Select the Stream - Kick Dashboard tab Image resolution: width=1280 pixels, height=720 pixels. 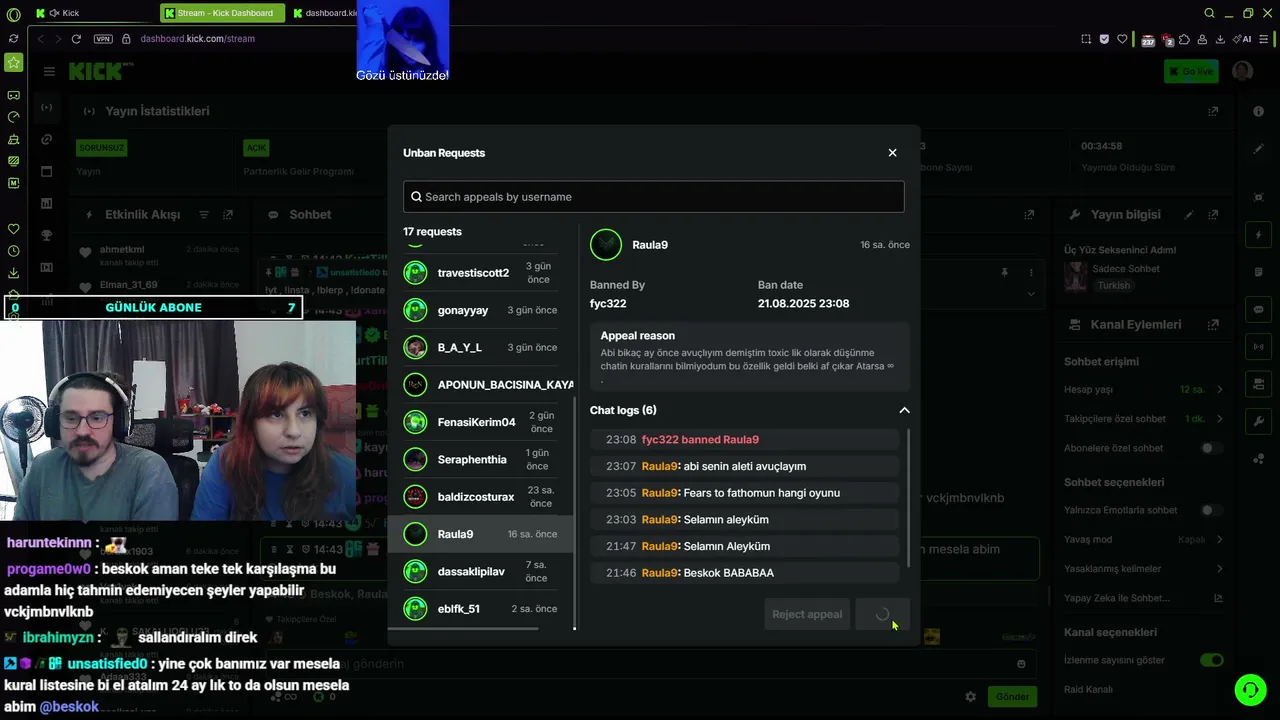(222, 13)
